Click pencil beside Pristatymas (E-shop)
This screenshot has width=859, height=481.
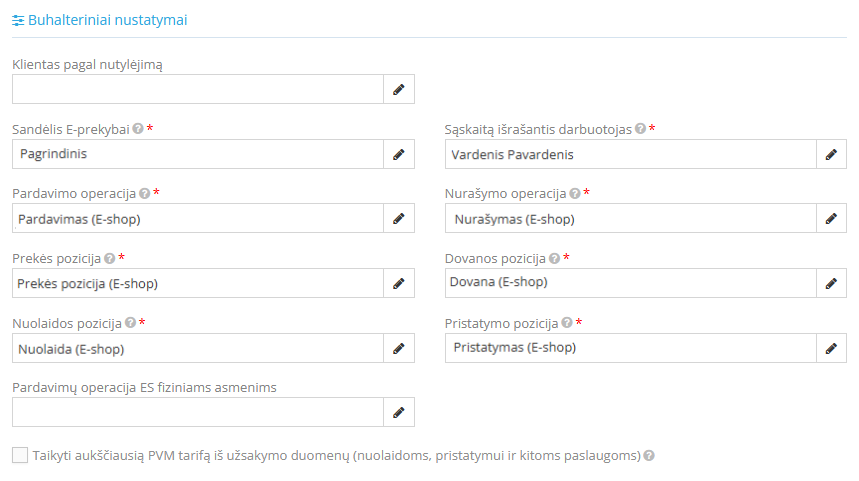830,348
